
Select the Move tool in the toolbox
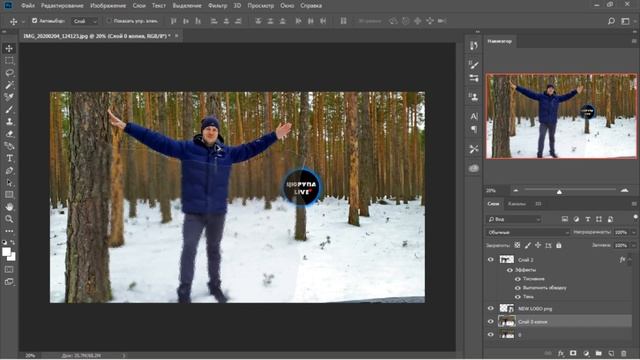[9, 49]
